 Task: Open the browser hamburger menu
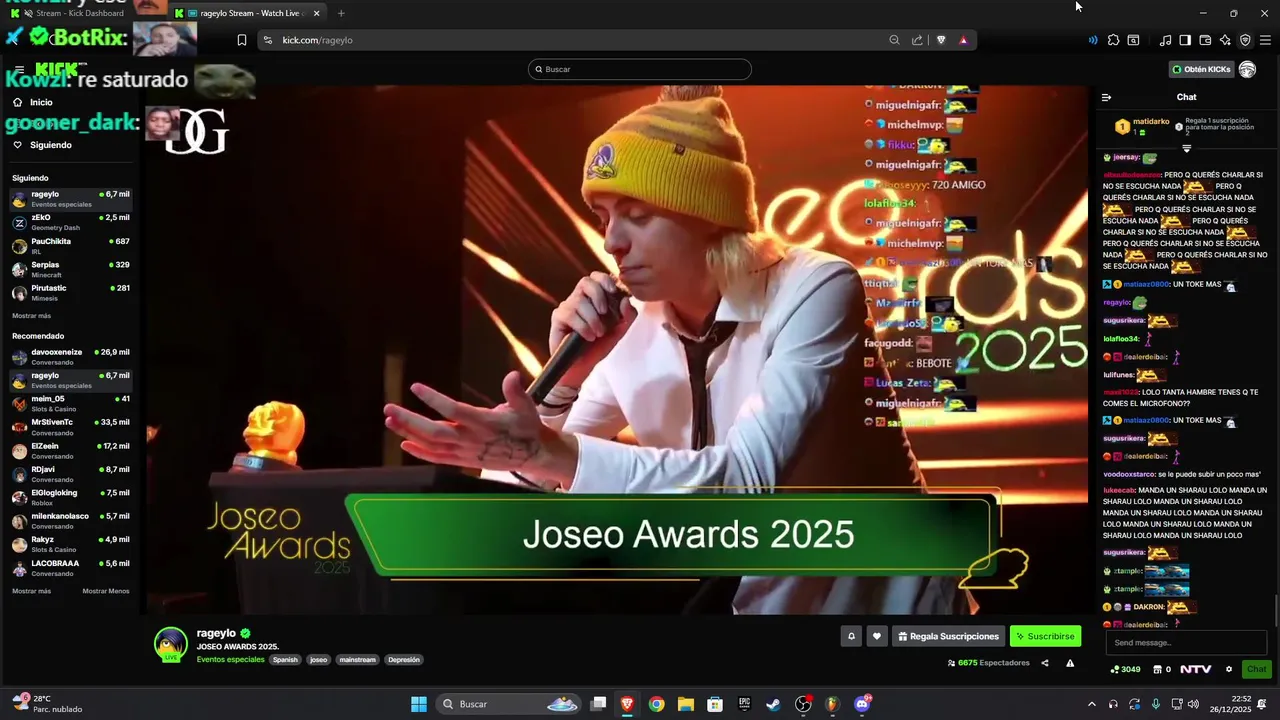tap(1265, 40)
